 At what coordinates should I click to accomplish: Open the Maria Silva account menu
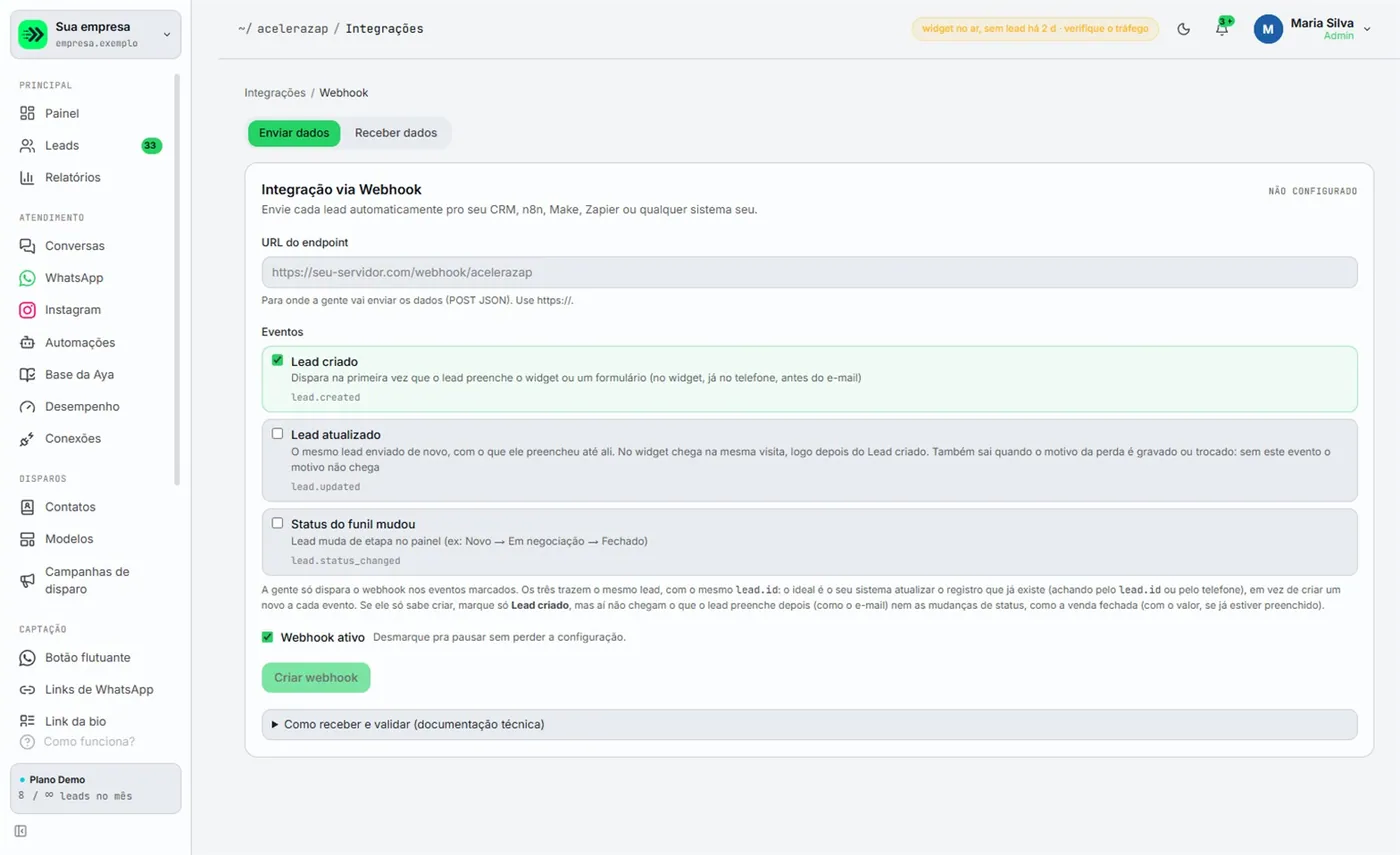[1313, 29]
